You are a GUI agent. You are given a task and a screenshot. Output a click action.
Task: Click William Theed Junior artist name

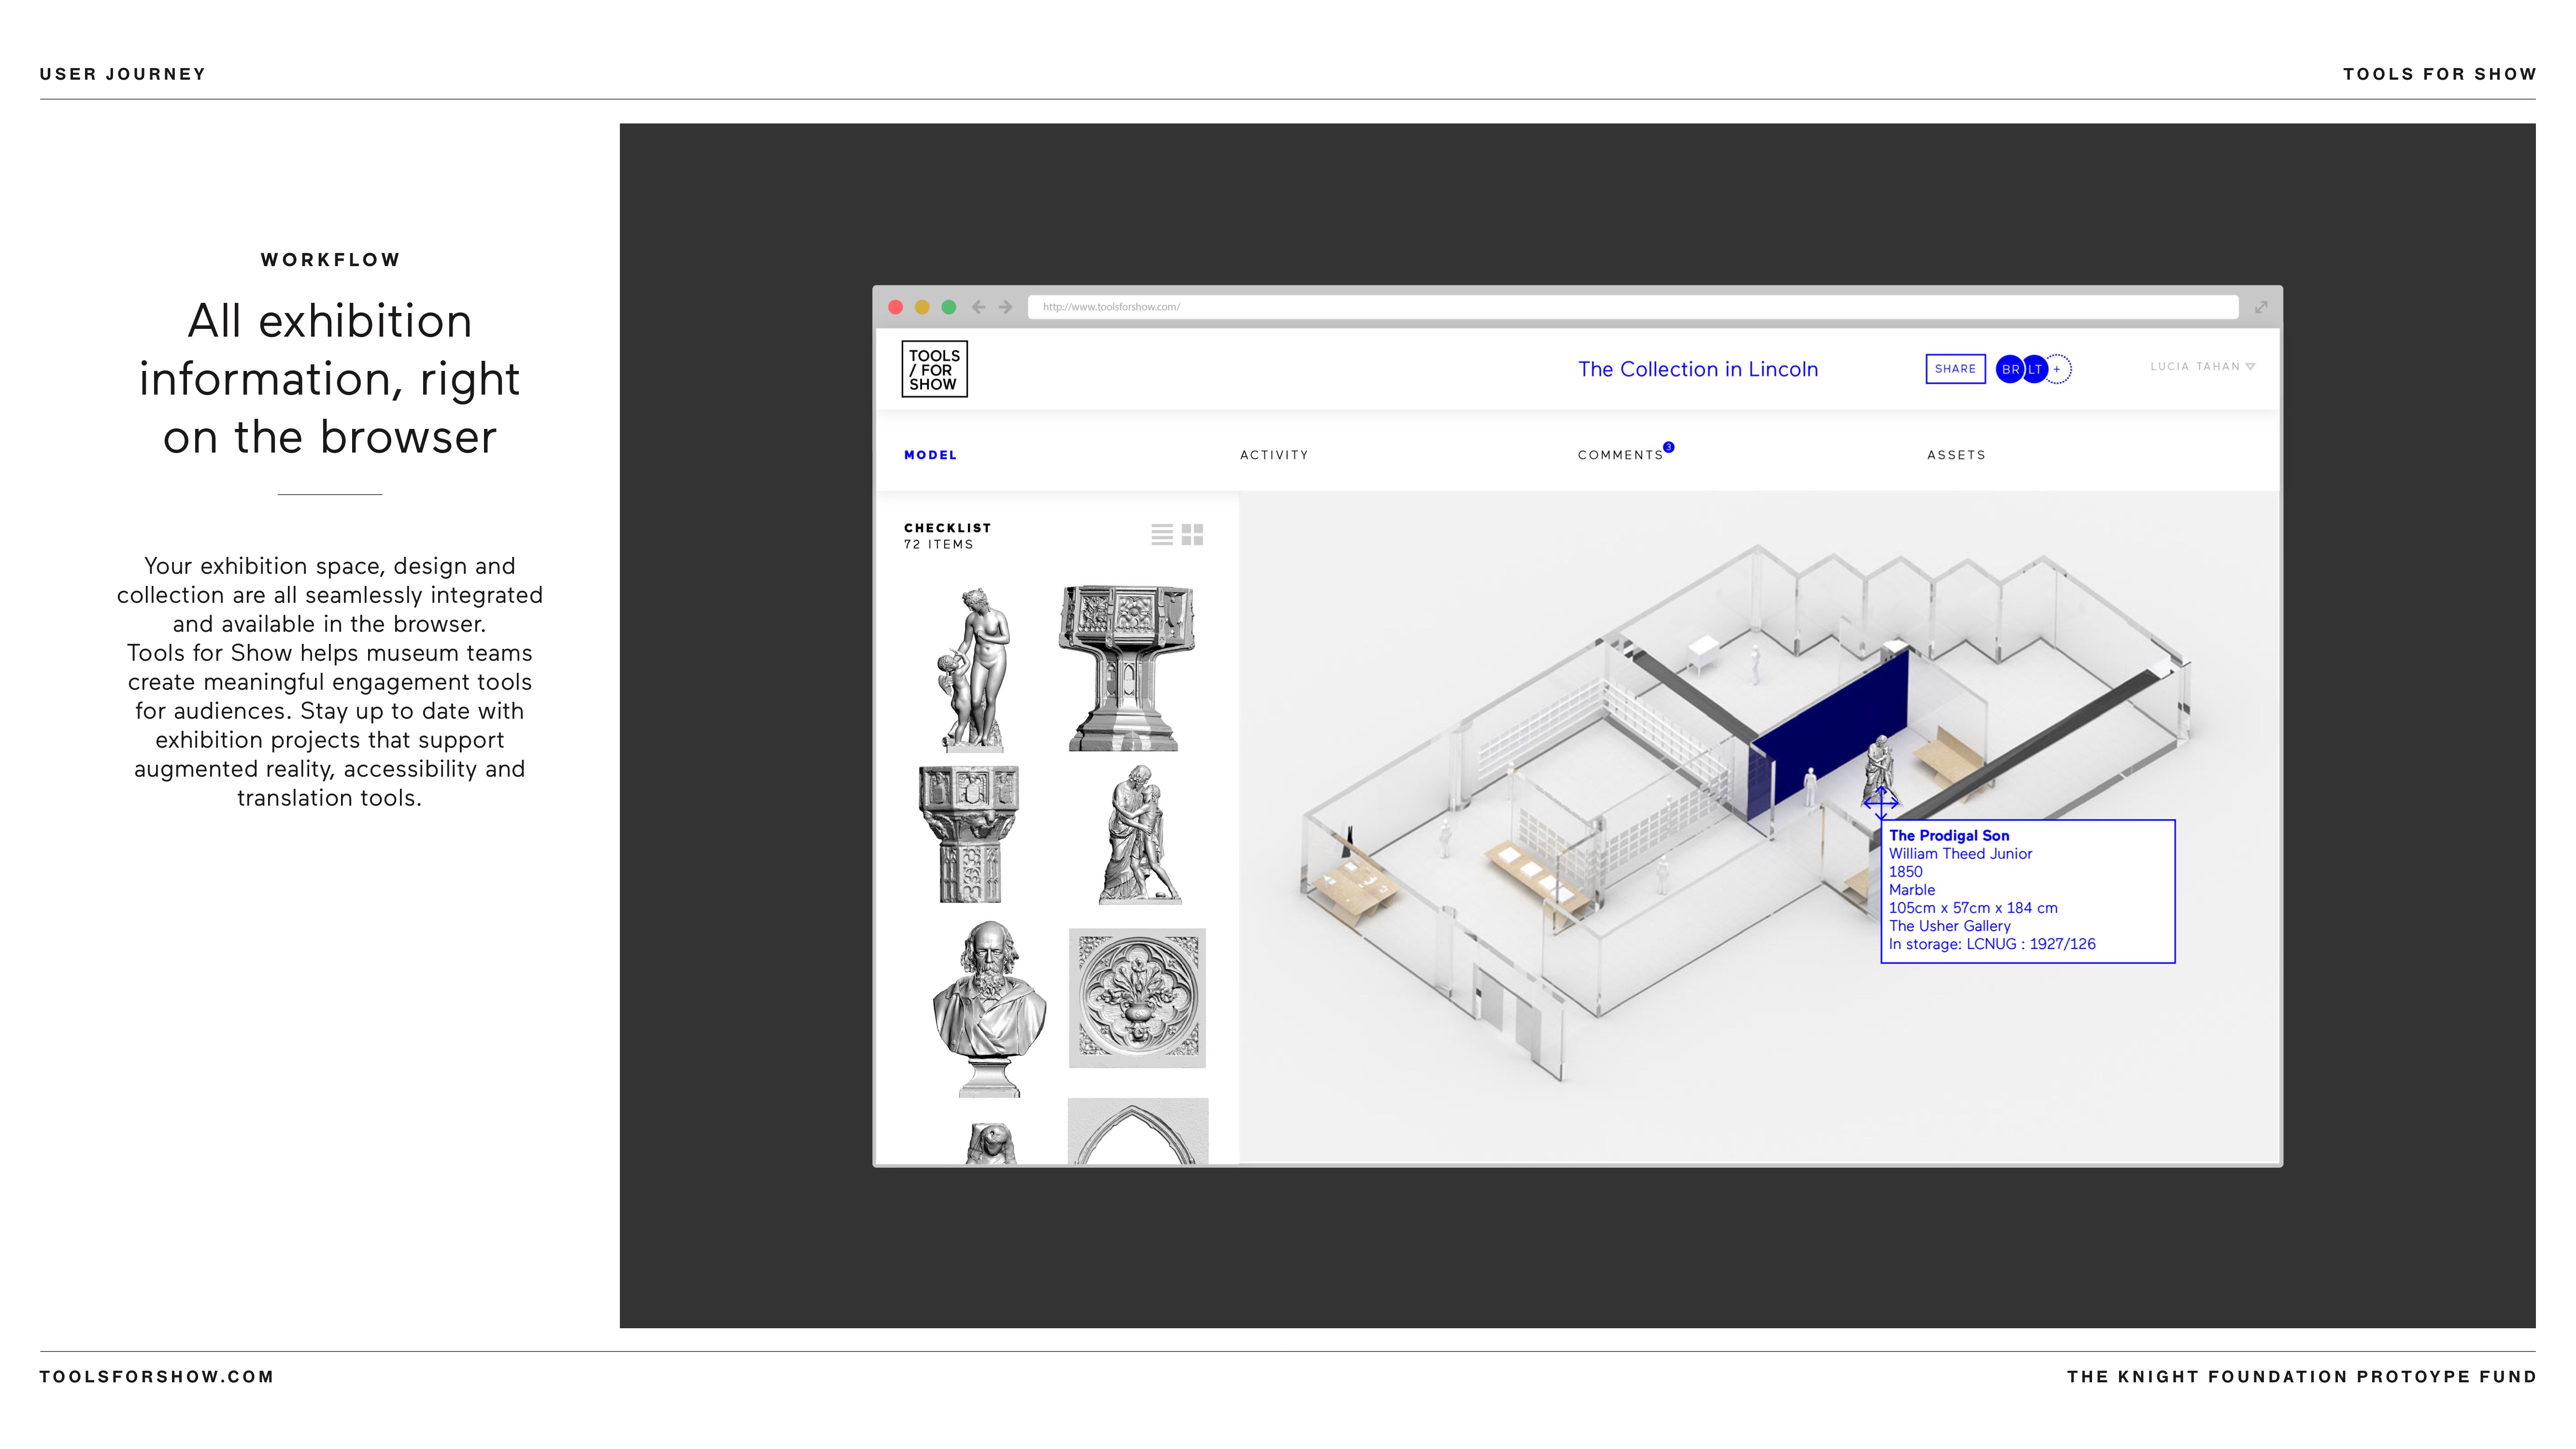pyautogui.click(x=1960, y=854)
